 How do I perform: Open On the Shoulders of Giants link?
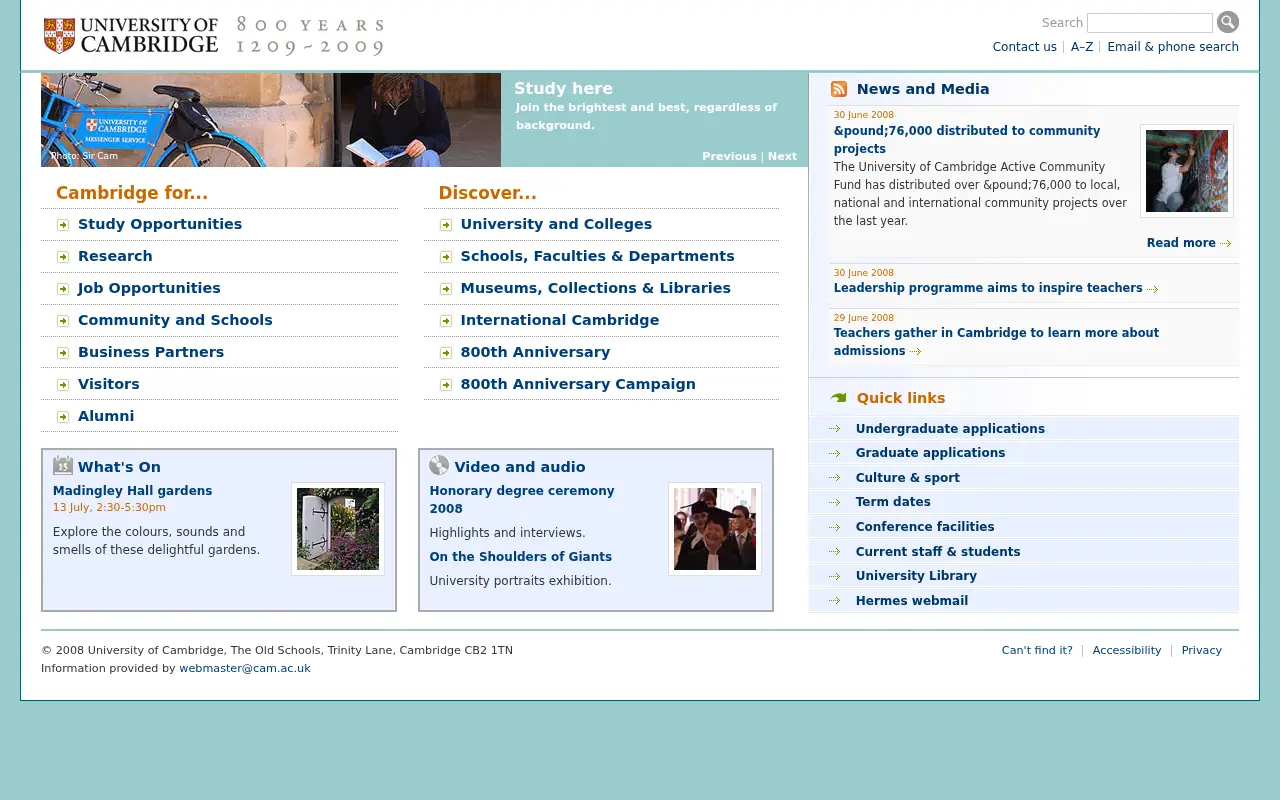tap(520, 557)
